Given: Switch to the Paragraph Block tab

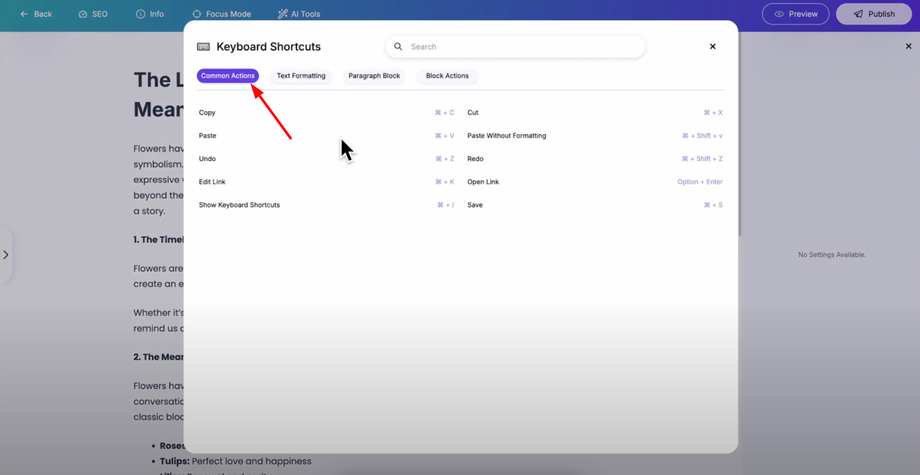Looking at the screenshot, I should pyautogui.click(x=374, y=76).
